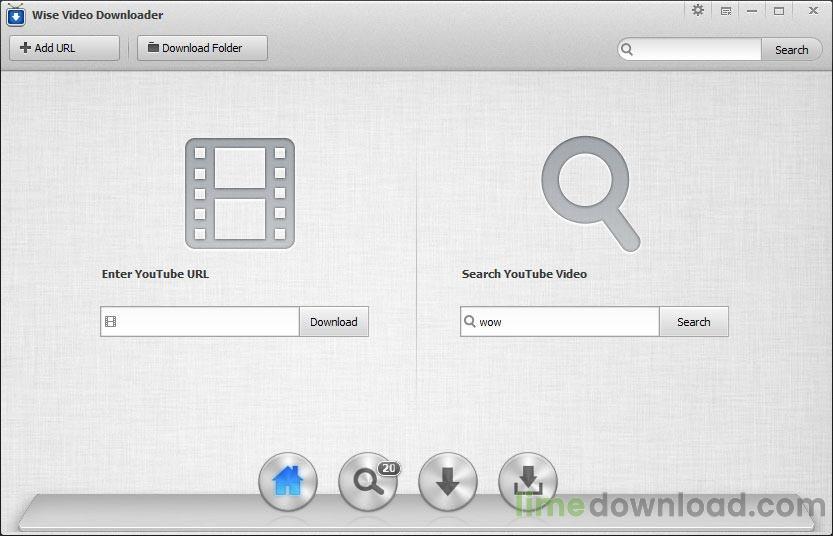Open settings via the gear icon
Viewport: 833px width, 536px height.
698,11
